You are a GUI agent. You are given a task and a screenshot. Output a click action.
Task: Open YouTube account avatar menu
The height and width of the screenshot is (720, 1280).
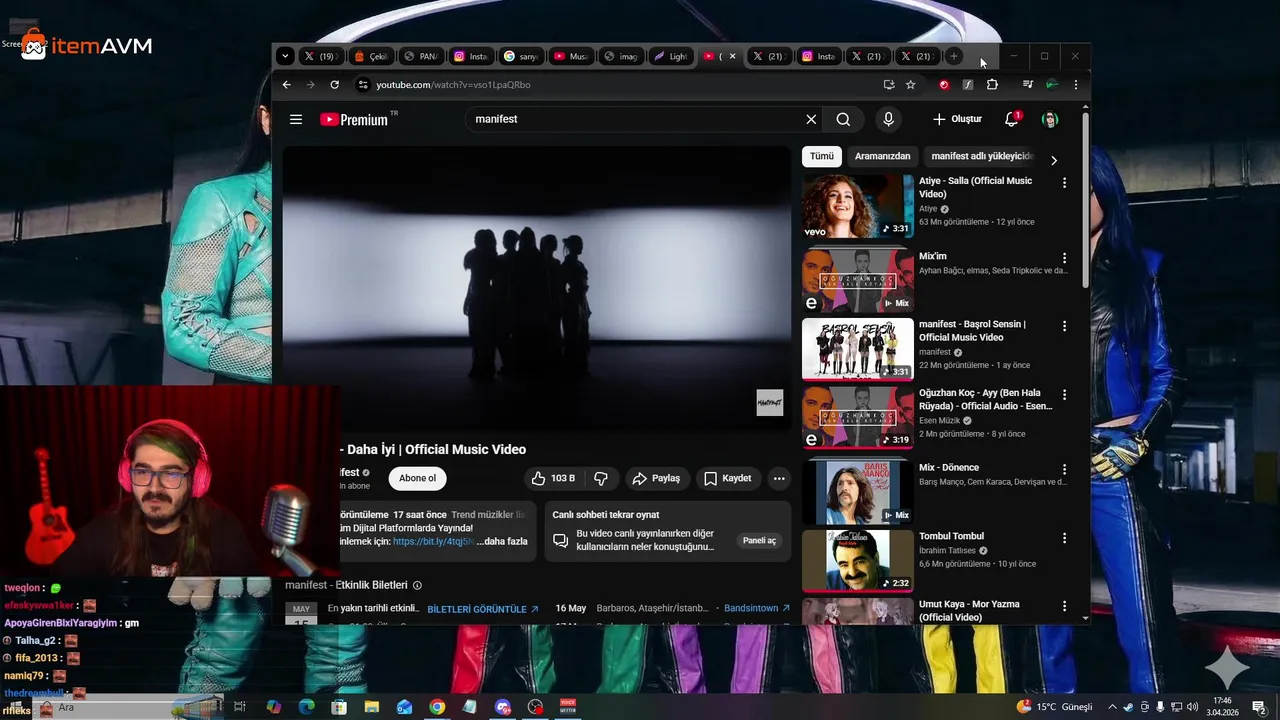click(1050, 119)
